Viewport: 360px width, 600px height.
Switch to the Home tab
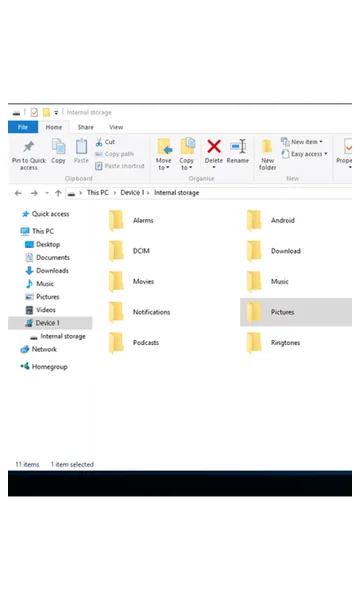54,127
